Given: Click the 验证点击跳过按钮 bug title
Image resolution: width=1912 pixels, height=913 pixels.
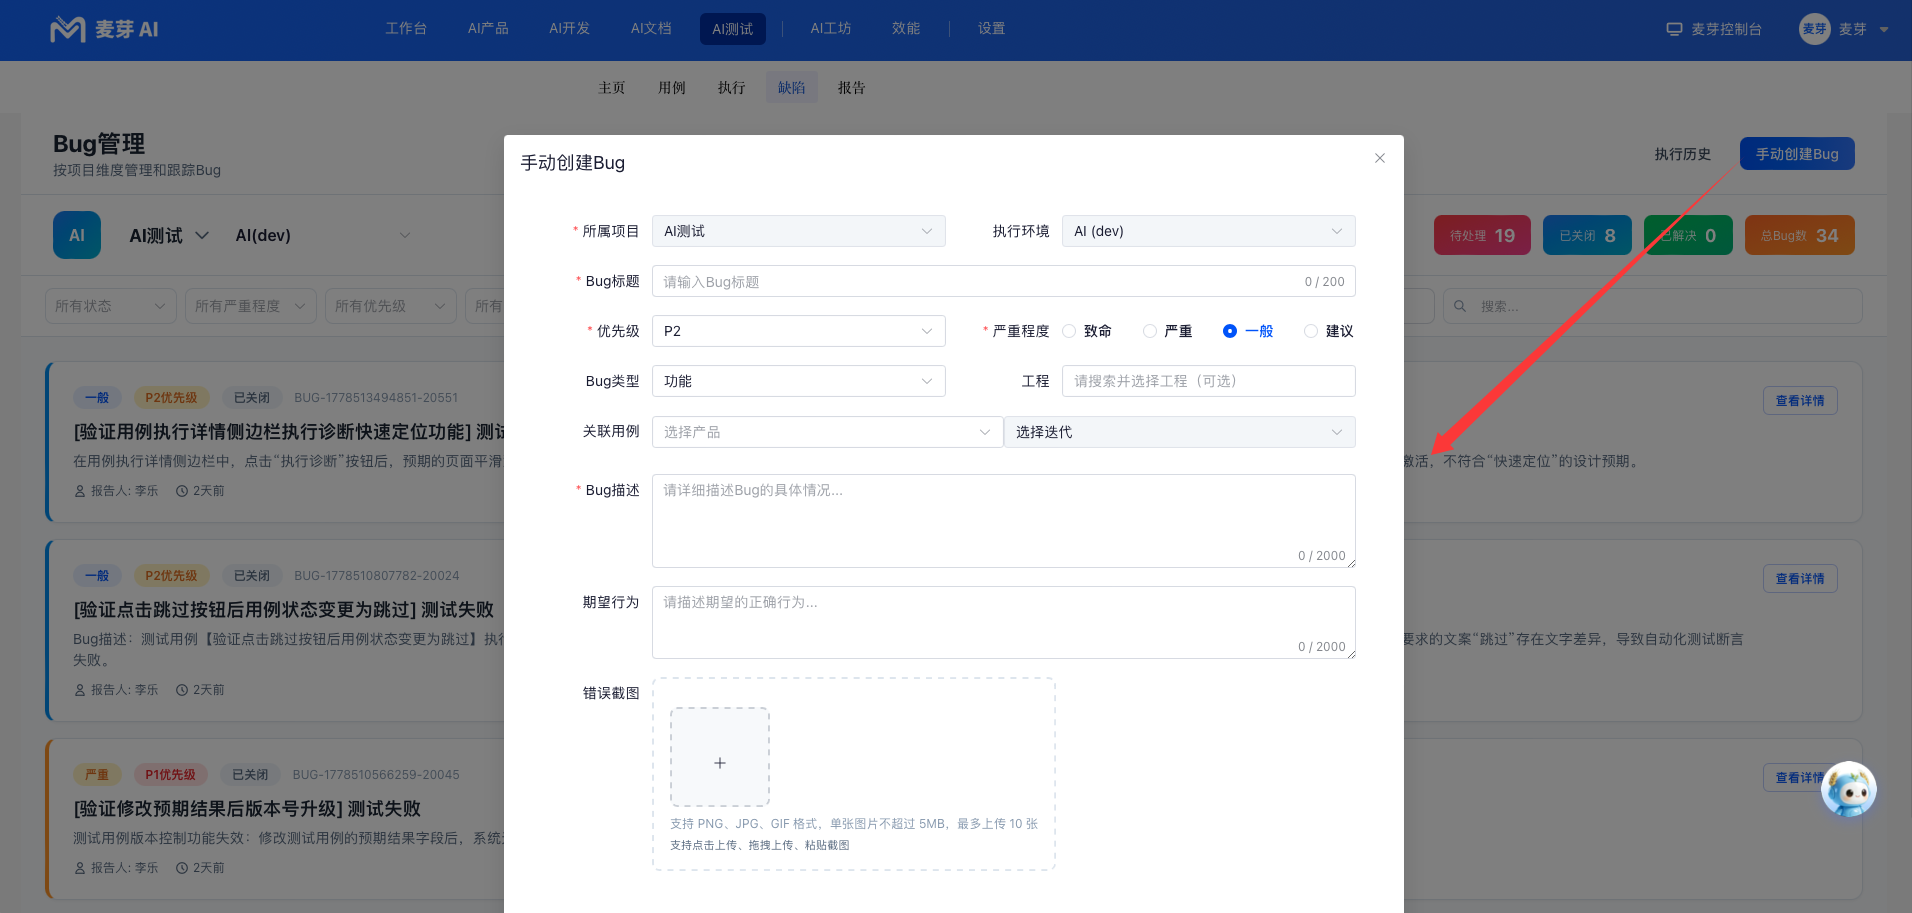Looking at the screenshot, I should (x=284, y=609).
